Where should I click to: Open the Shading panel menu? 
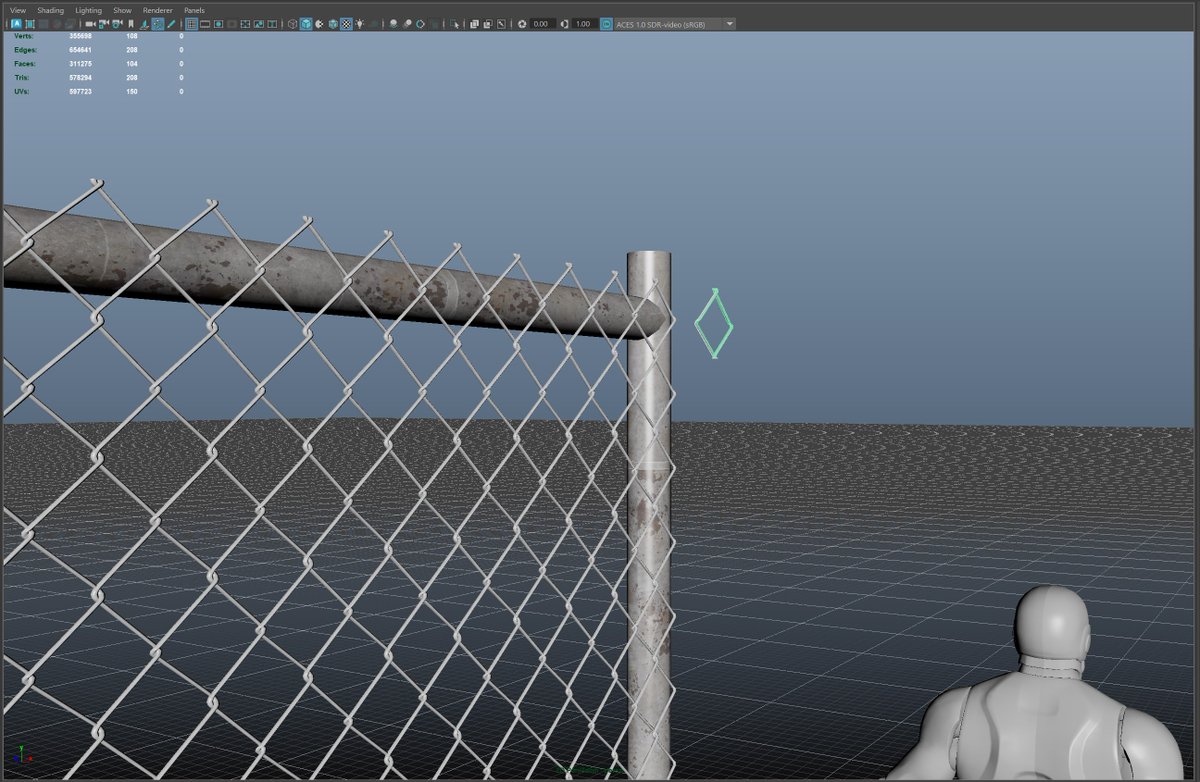[50, 10]
